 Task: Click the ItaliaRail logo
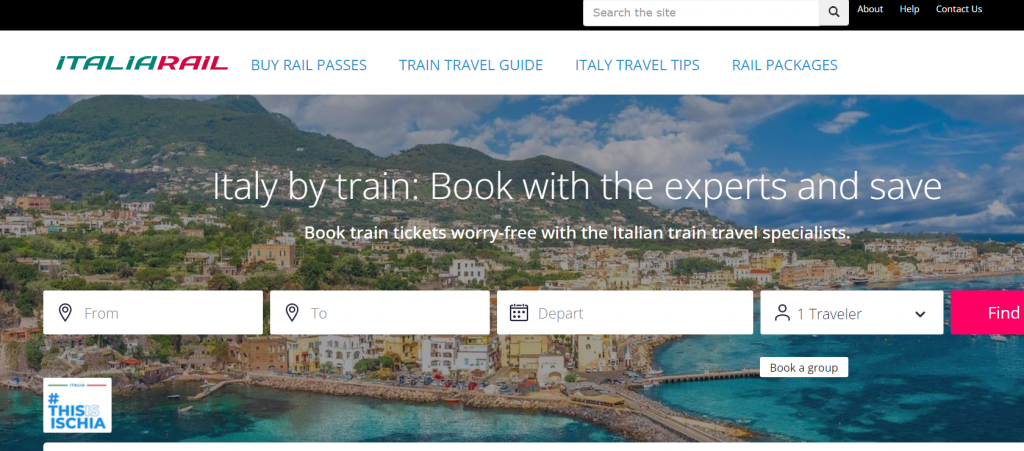click(142, 63)
